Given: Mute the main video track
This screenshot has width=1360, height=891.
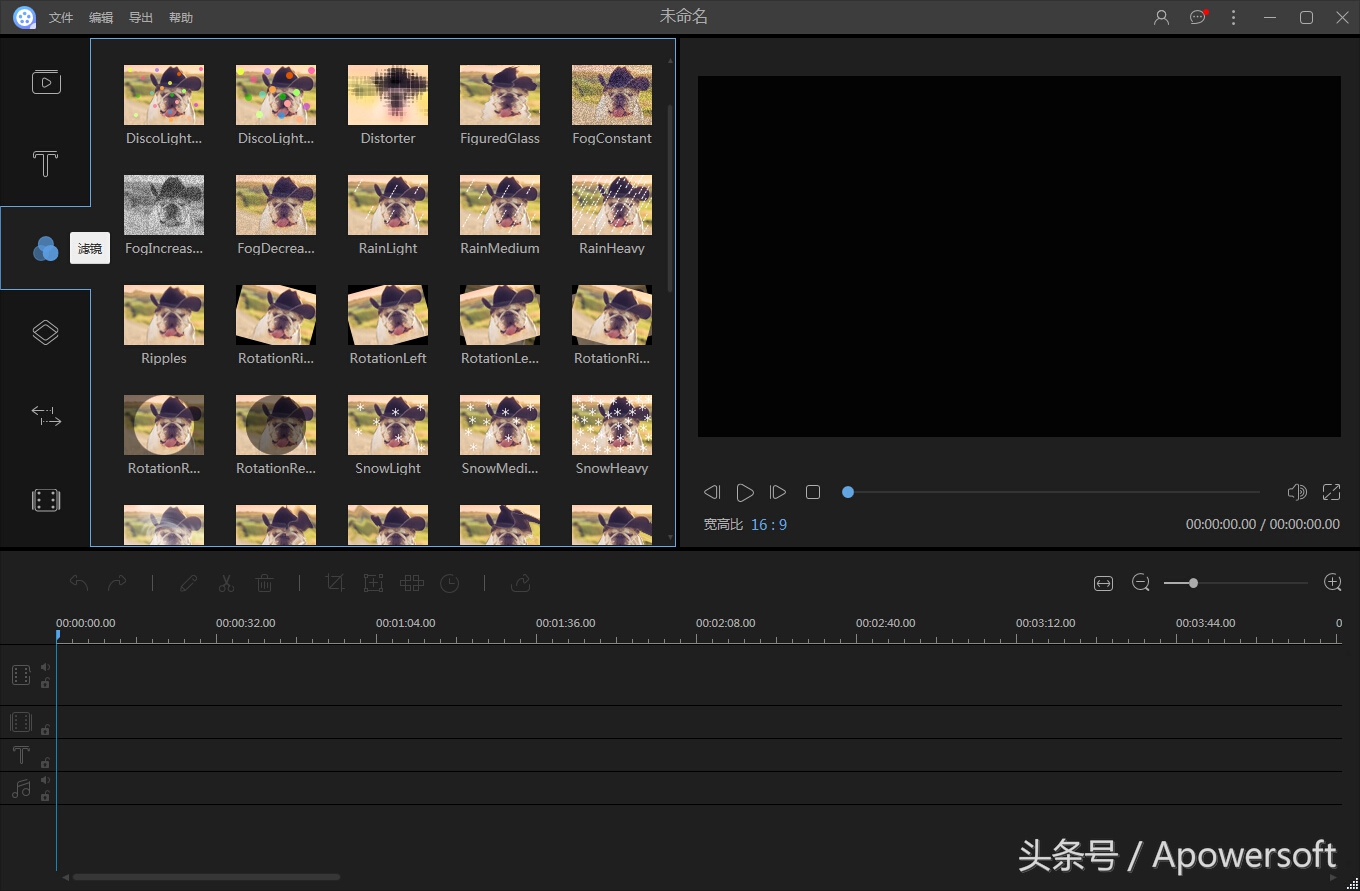Looking at the screenshot, I should 45,667.
